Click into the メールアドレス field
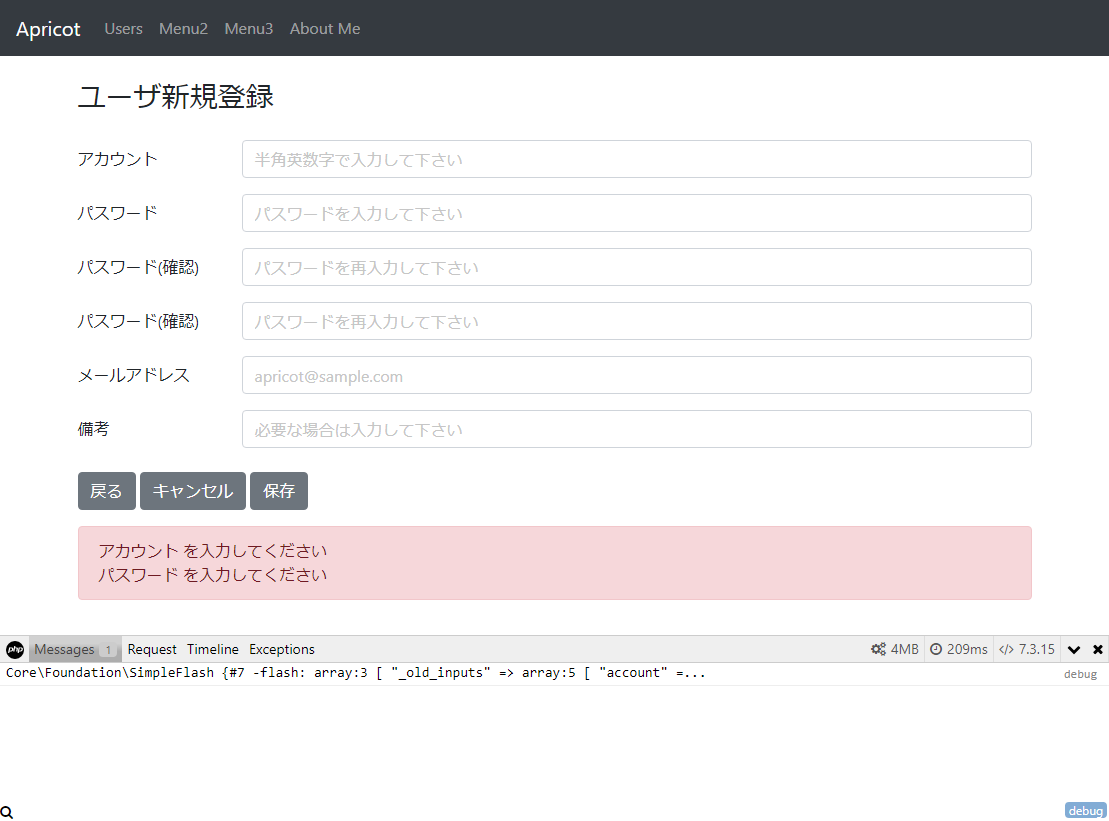1109x821 pixels. (636, 375)
